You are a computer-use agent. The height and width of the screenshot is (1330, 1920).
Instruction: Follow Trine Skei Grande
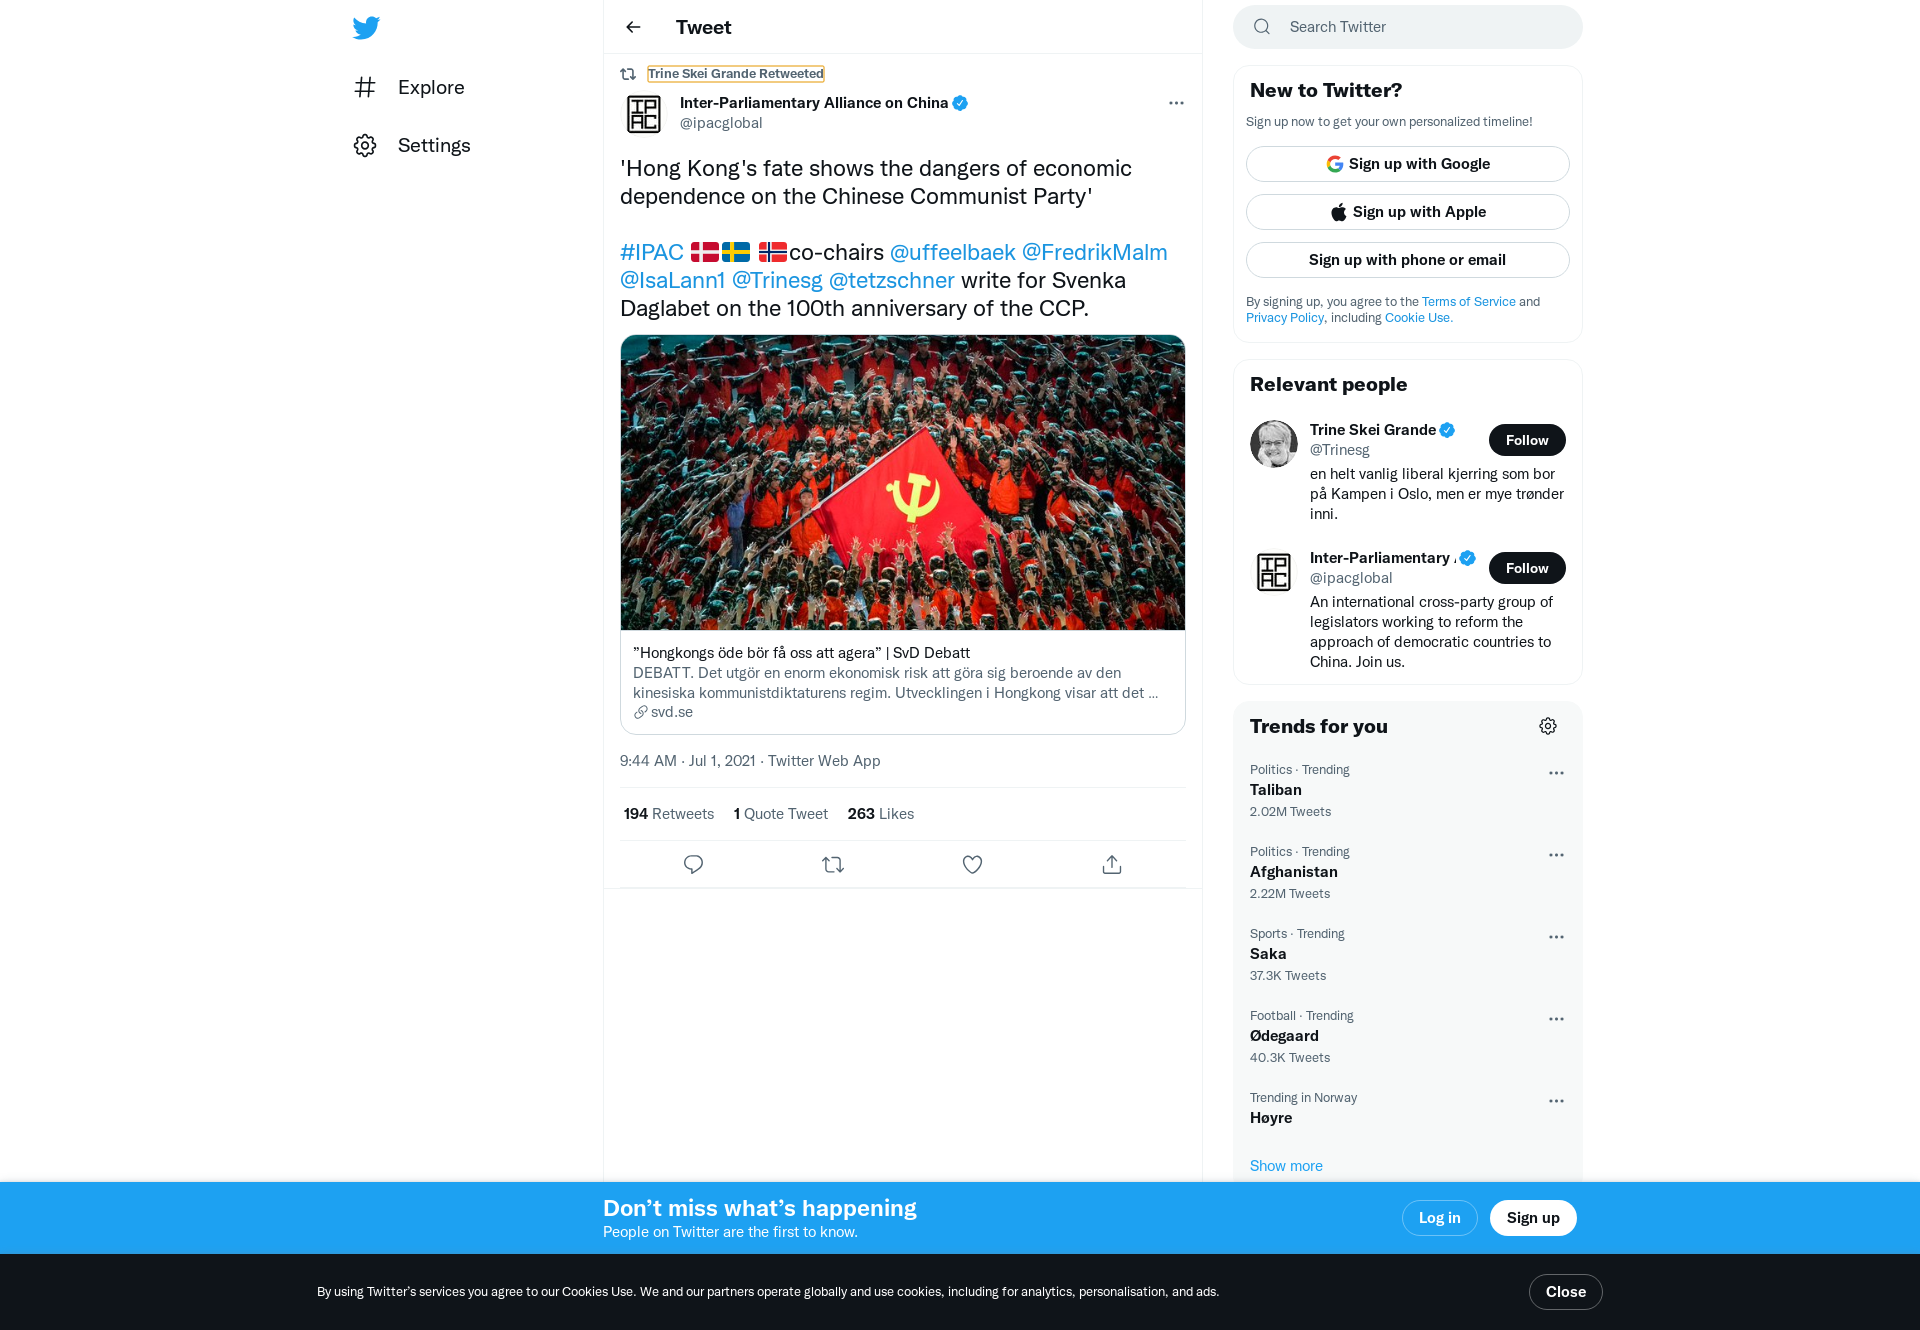click(x=1527, y=440)
